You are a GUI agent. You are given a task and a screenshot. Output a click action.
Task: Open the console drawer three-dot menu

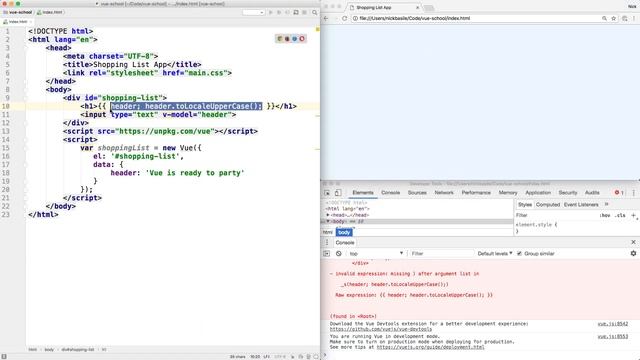[327, 242]
